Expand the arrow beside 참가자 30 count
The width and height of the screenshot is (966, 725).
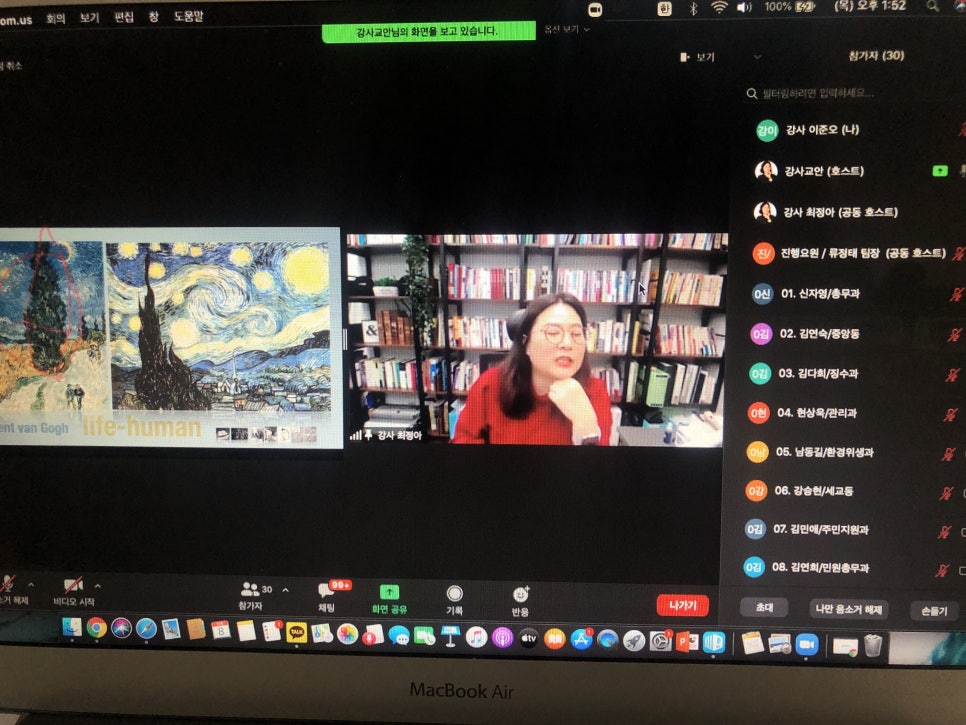point(286,589)
